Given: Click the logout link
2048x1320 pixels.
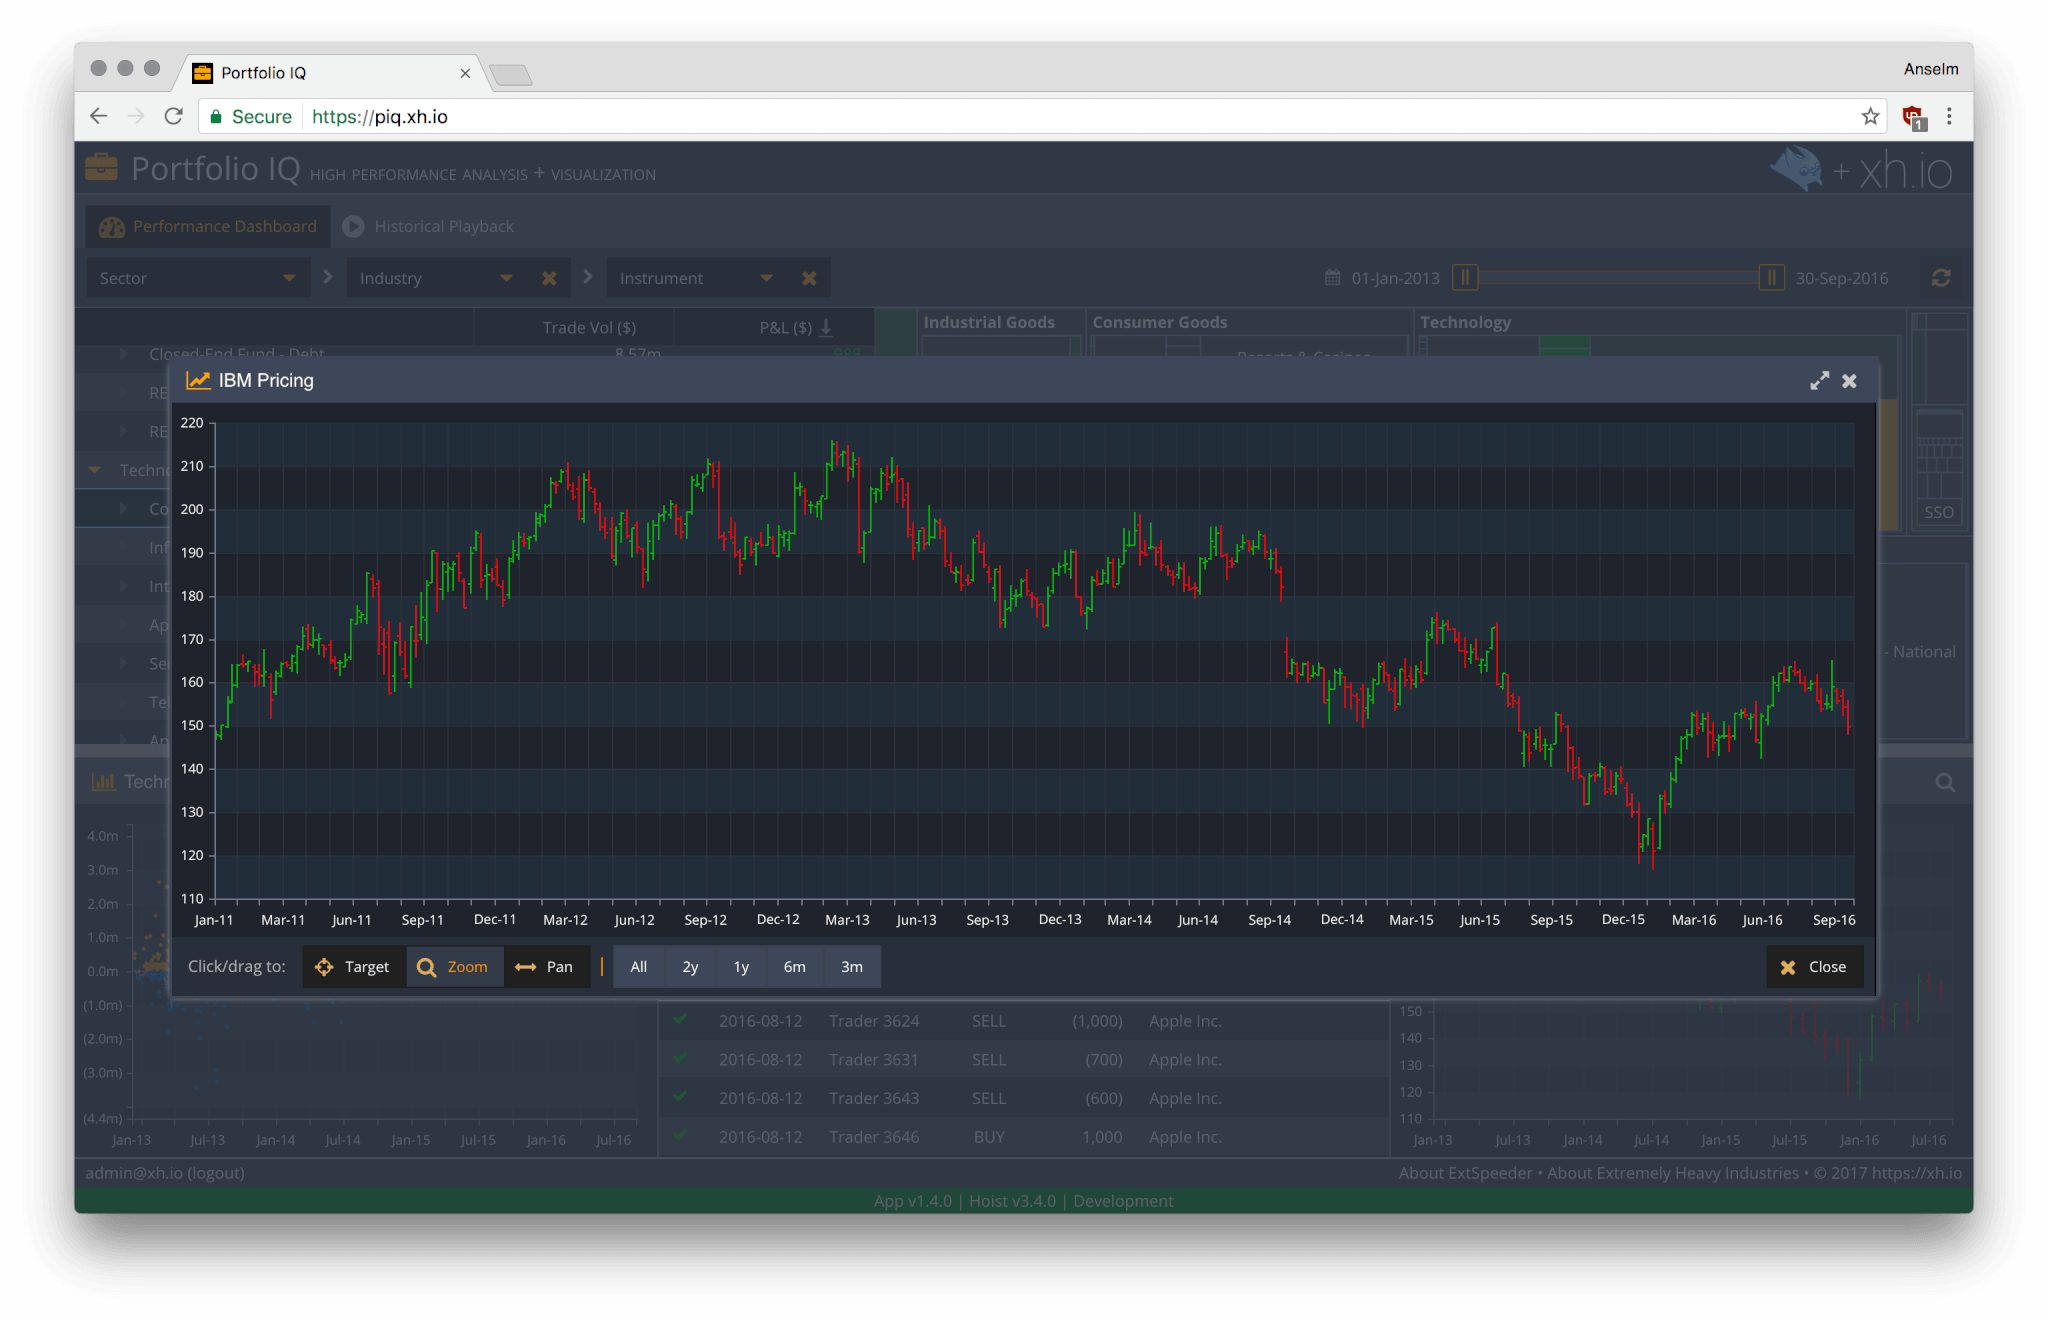Looking at the screenshot, I should [x=215, y=1173].
